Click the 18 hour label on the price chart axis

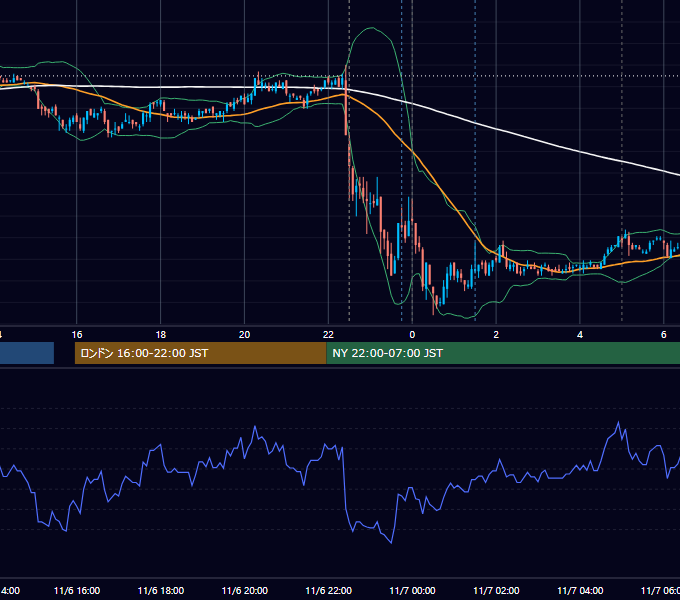[x=160, y=335]
